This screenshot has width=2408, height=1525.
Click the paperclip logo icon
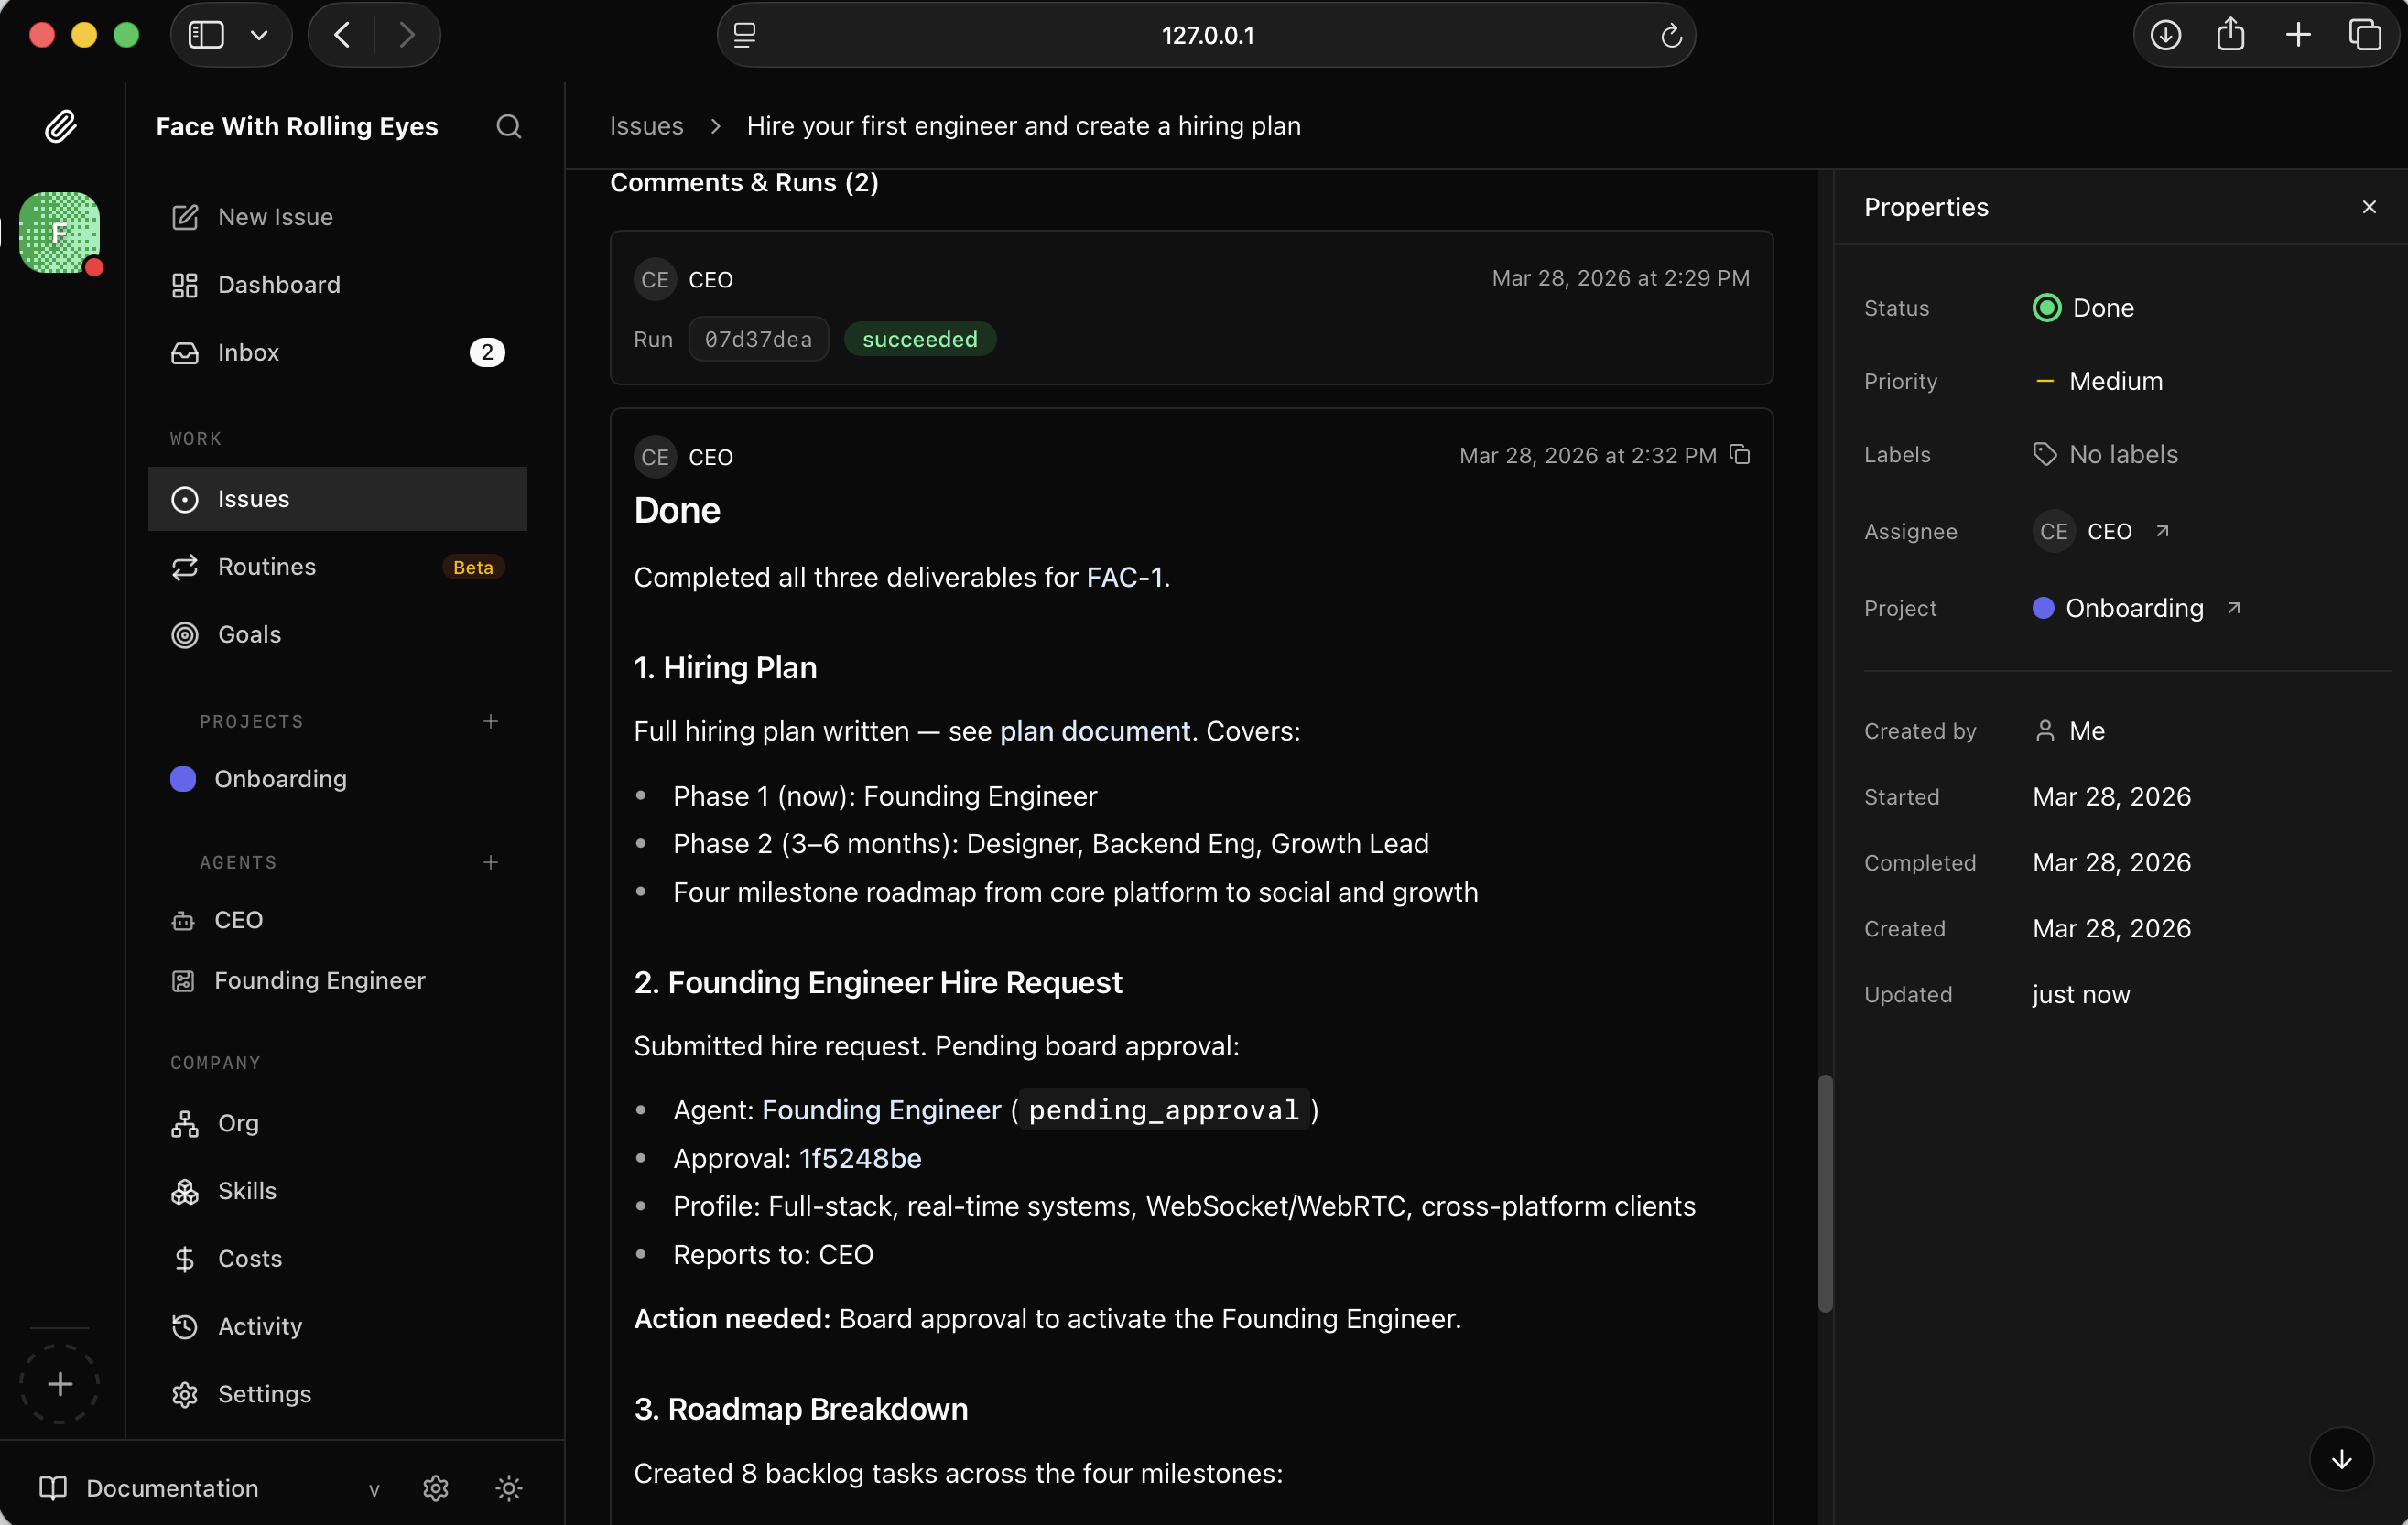[x=60, y=126]
